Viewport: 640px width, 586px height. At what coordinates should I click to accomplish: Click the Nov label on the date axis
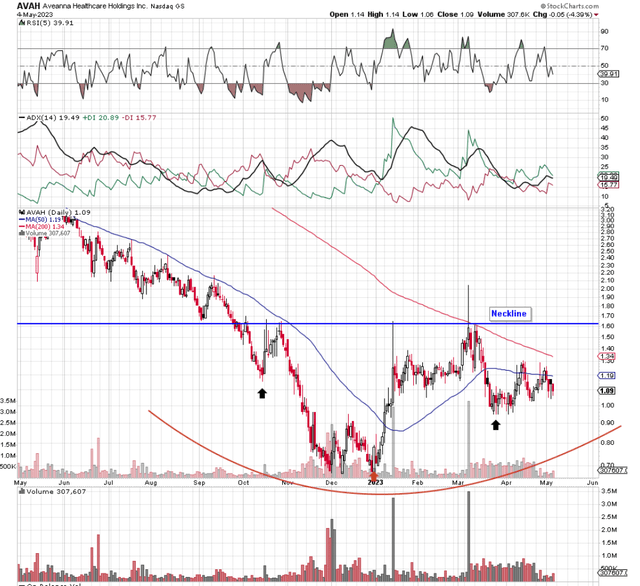[x=287, y=483]
